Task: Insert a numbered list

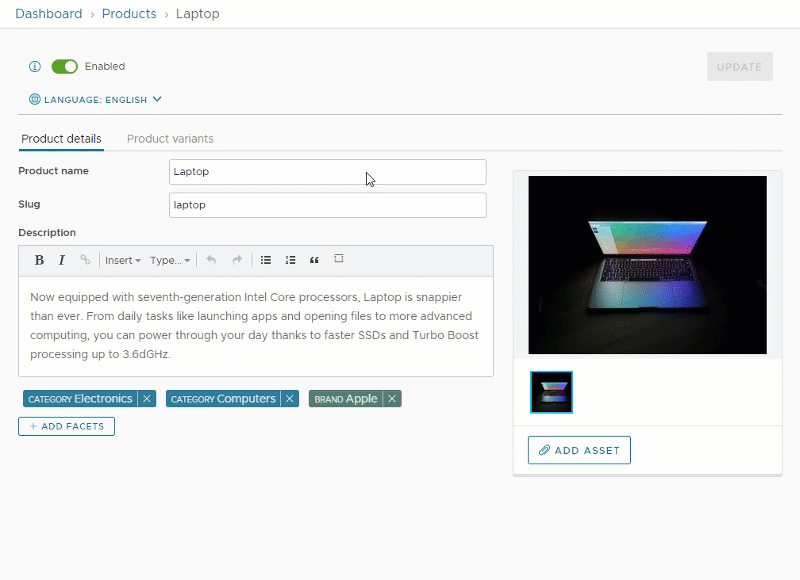Action: click(290, 260)
